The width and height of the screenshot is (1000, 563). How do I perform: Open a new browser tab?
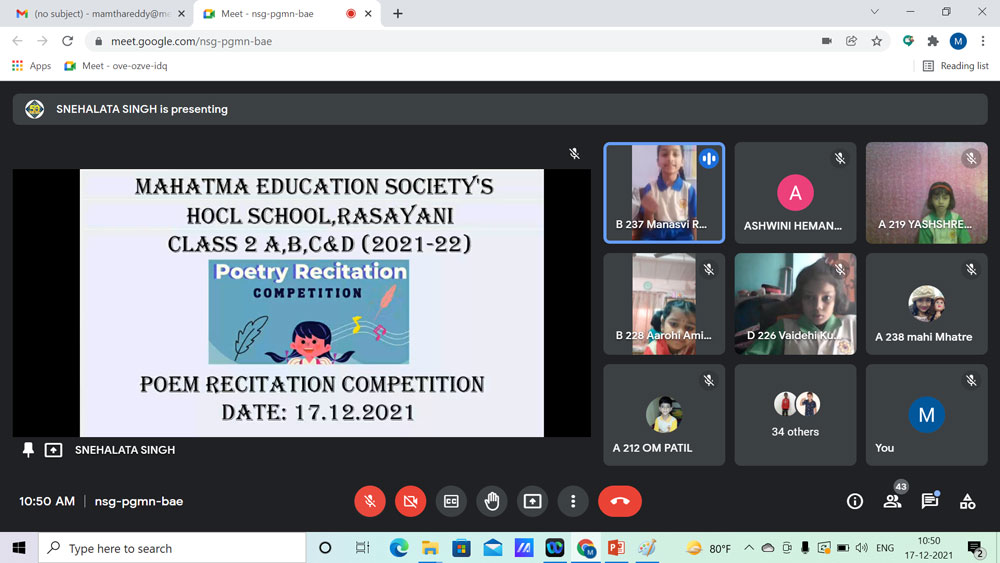click(398, 14)
